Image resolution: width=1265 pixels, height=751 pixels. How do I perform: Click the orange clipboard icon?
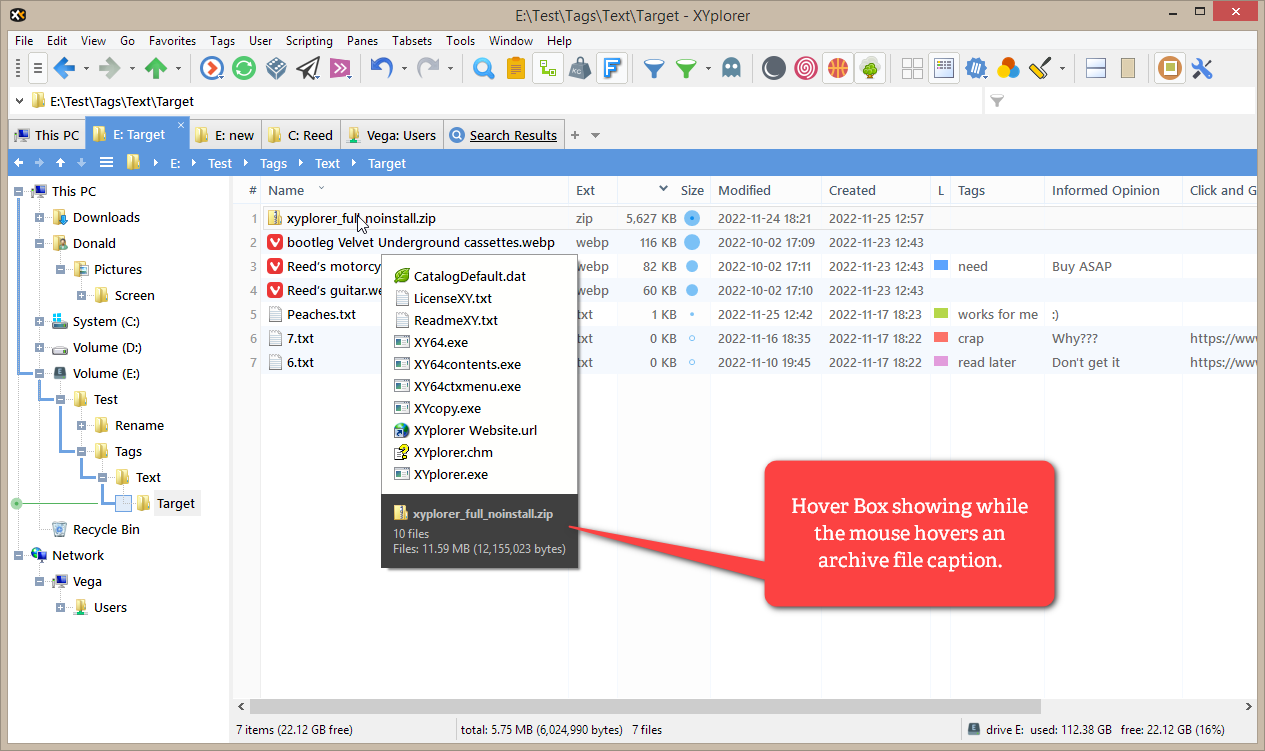[x=515, y=68]
